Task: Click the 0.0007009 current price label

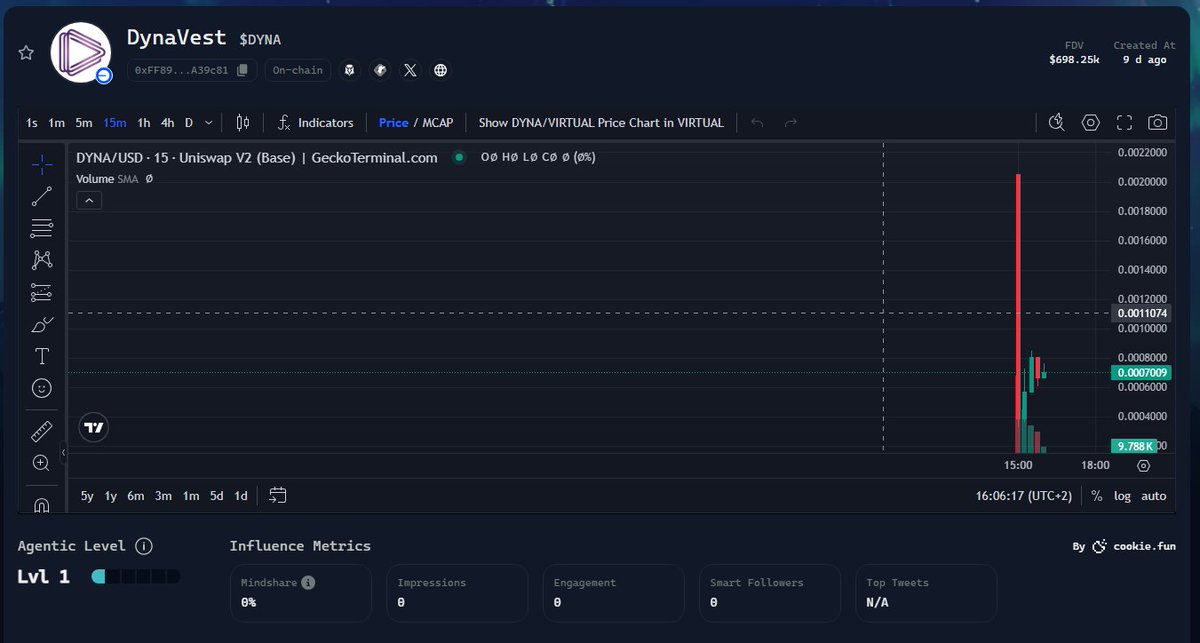Action: (1140, 373)
